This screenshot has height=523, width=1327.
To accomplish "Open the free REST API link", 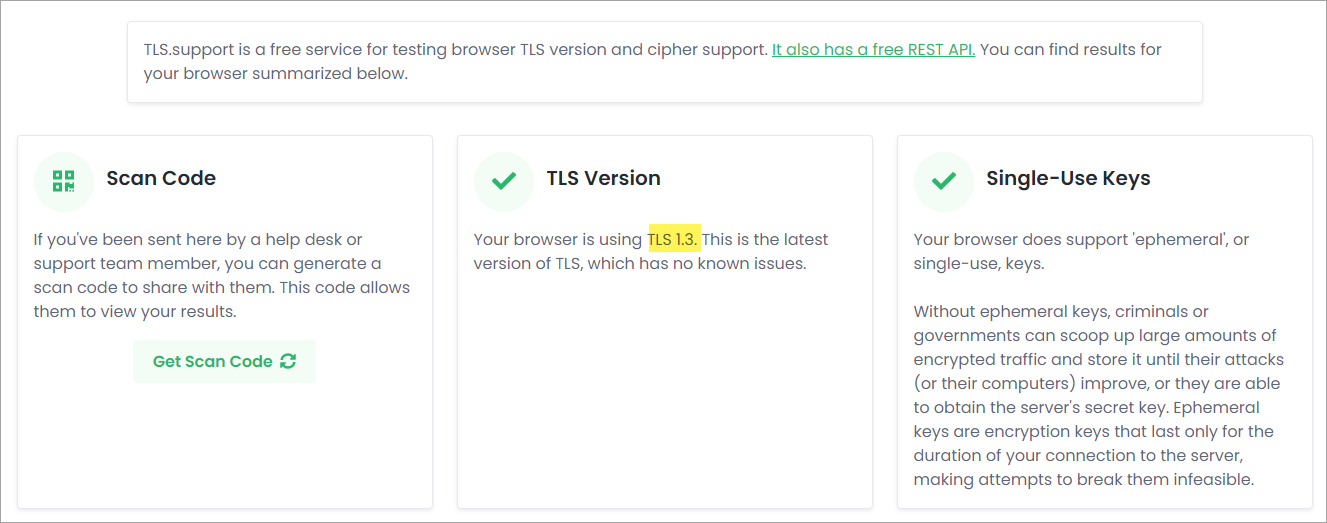I will [x=873, y=49].
